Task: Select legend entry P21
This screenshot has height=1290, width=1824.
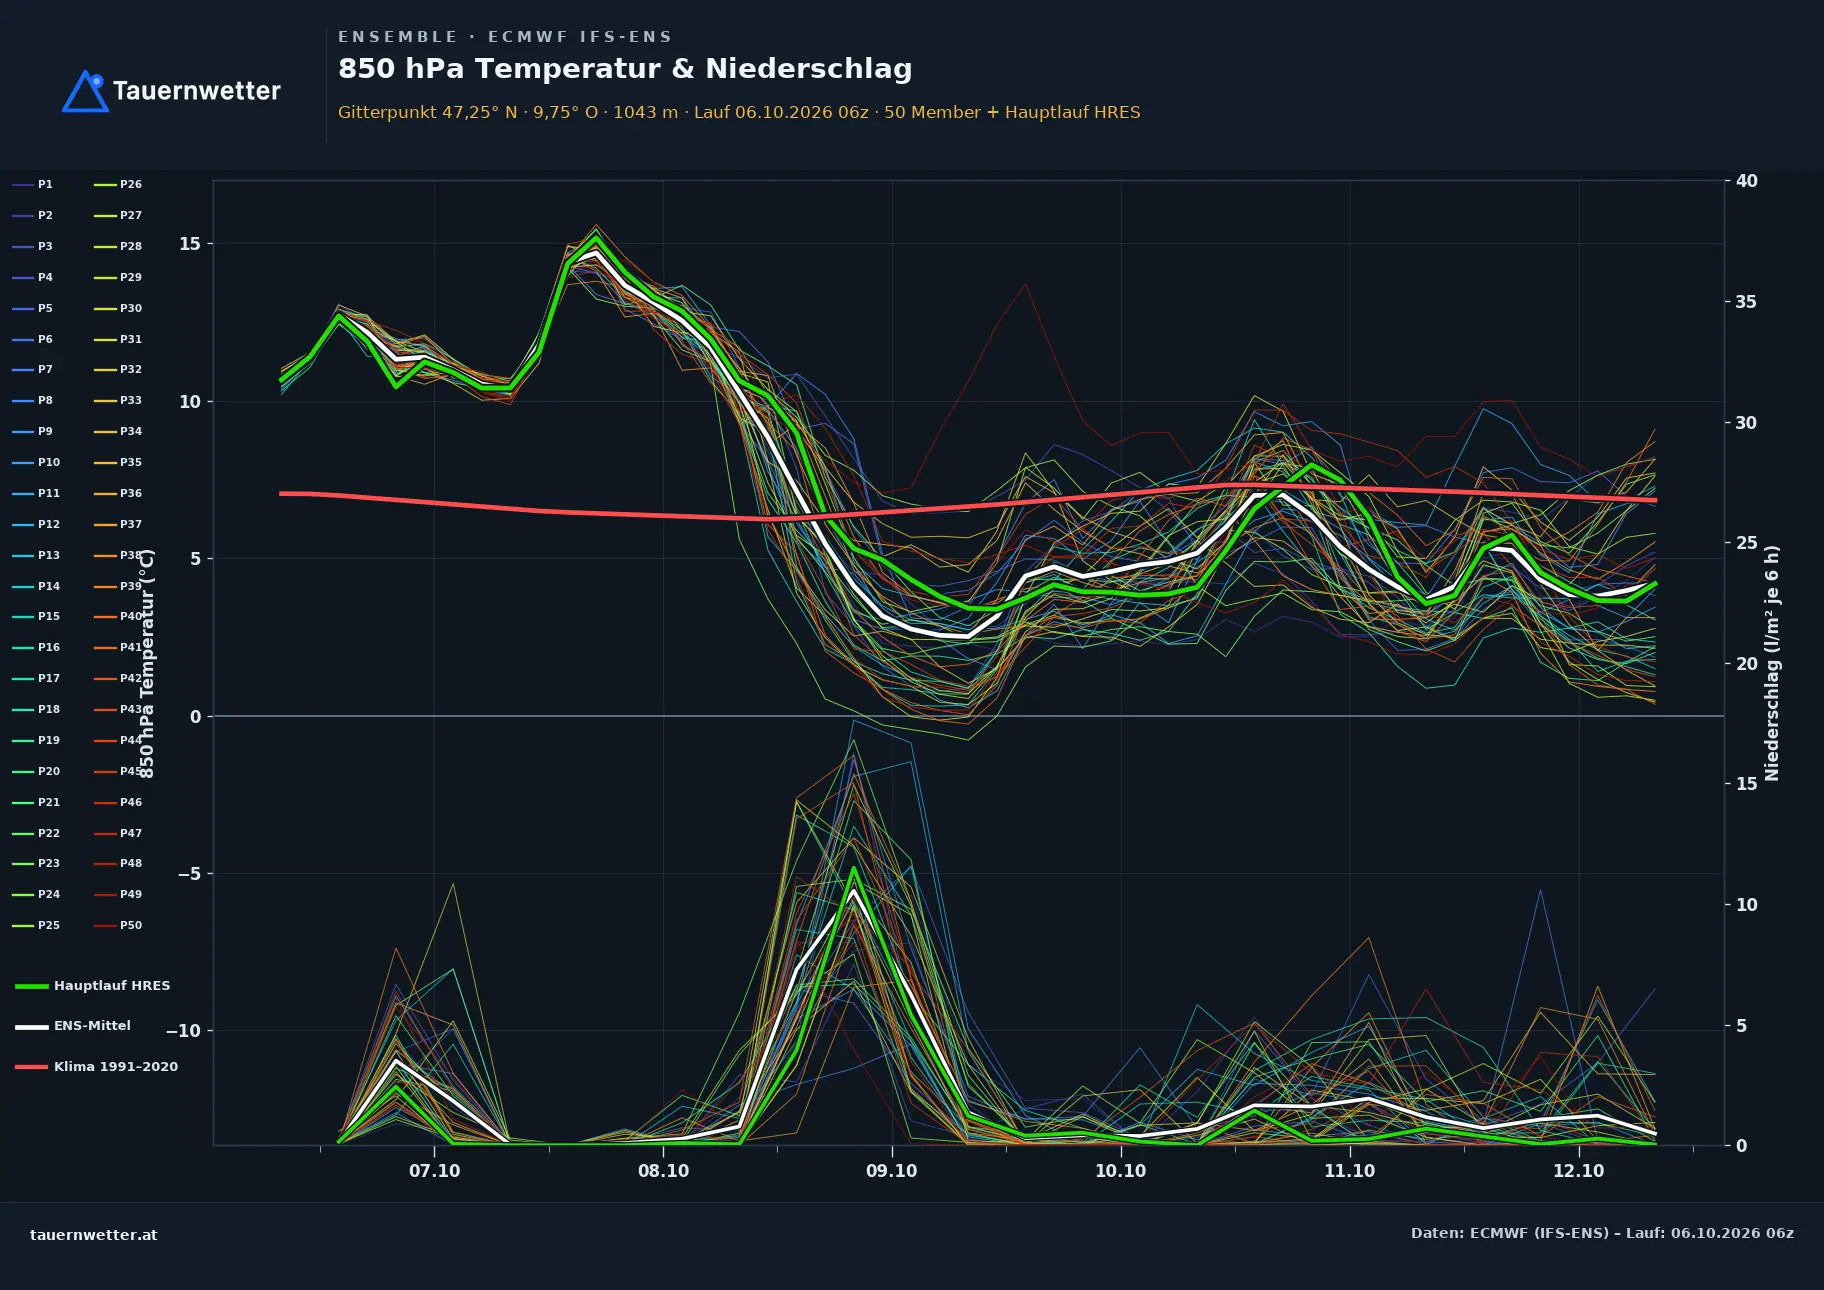Action: coord(36,802)
